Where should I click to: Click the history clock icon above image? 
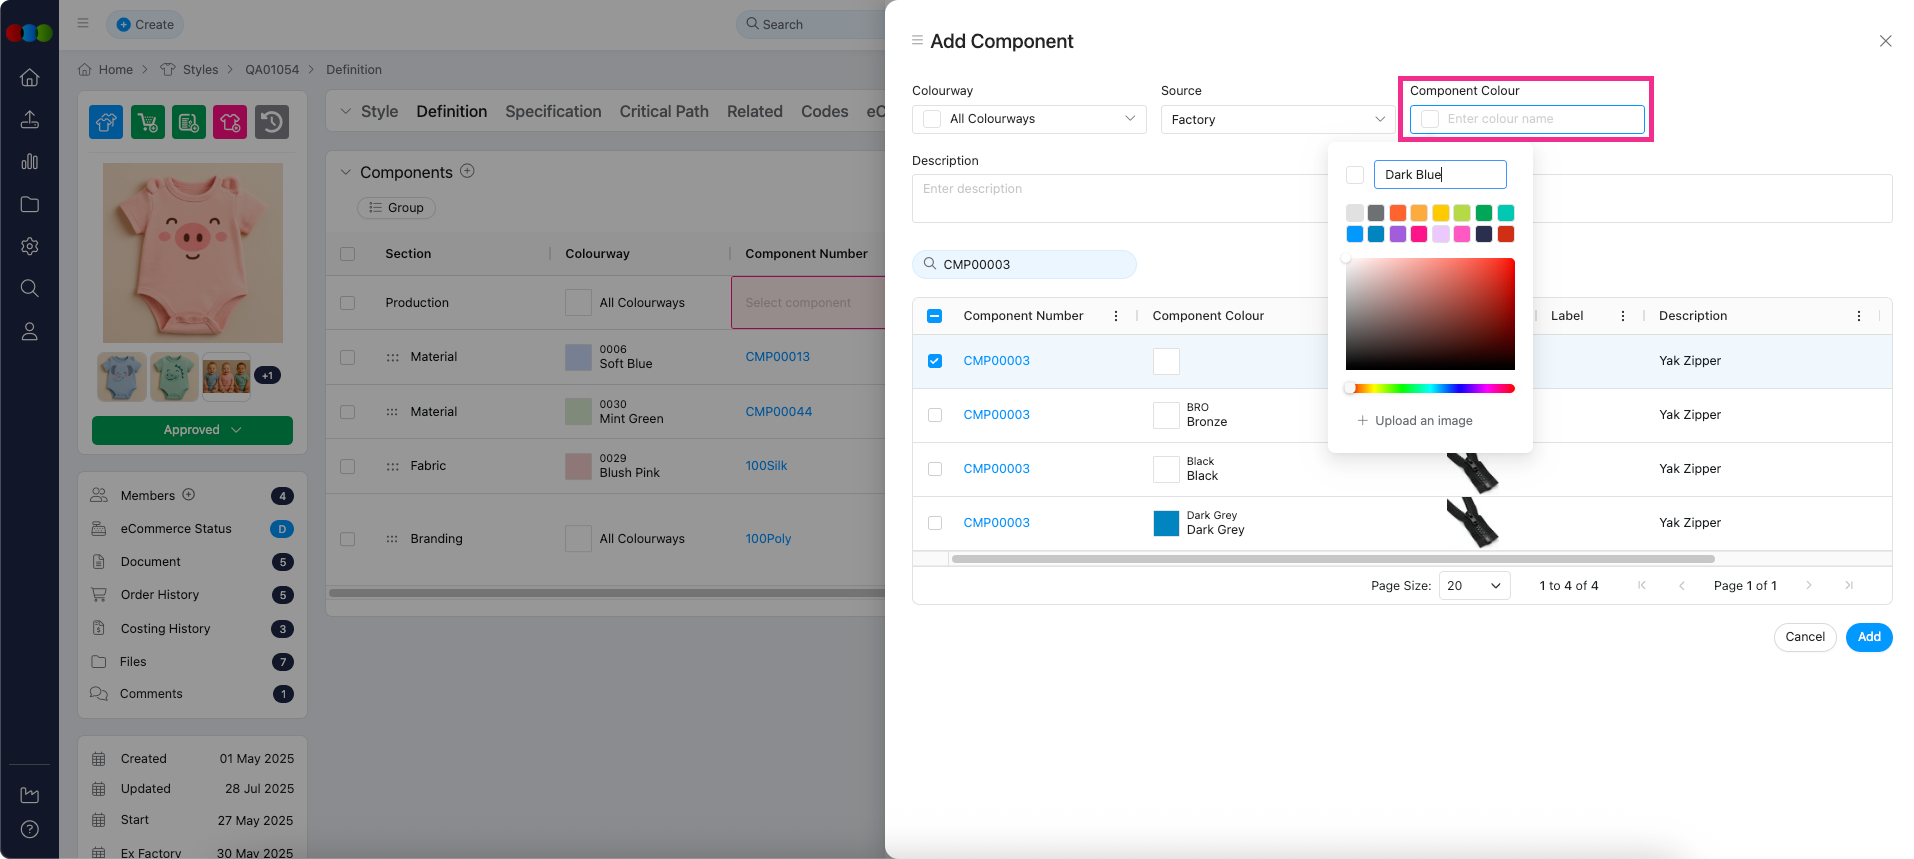(272, 122)
